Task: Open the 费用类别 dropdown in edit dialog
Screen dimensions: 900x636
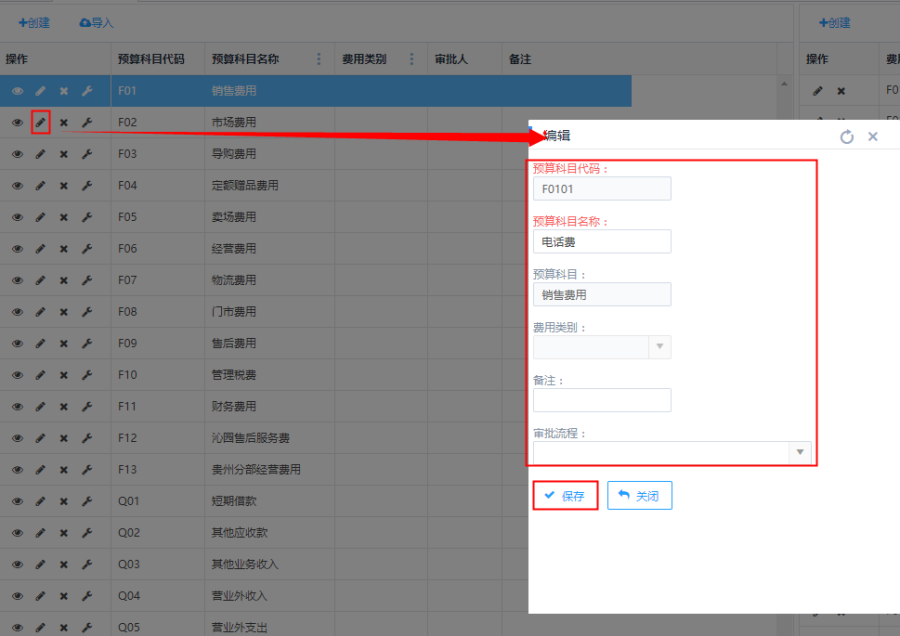Action: point(659,347)
